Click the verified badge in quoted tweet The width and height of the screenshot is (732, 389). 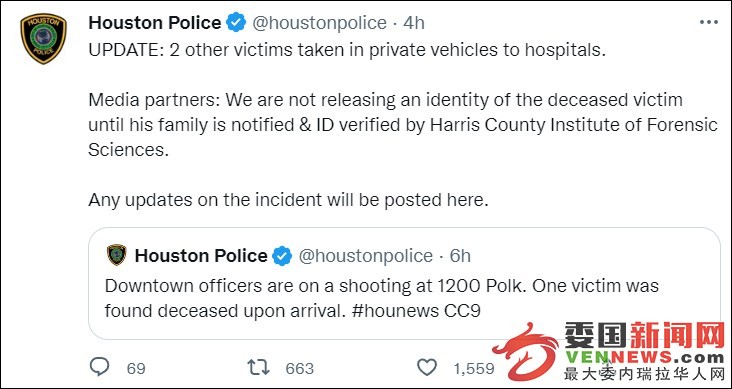click(282, 256)
